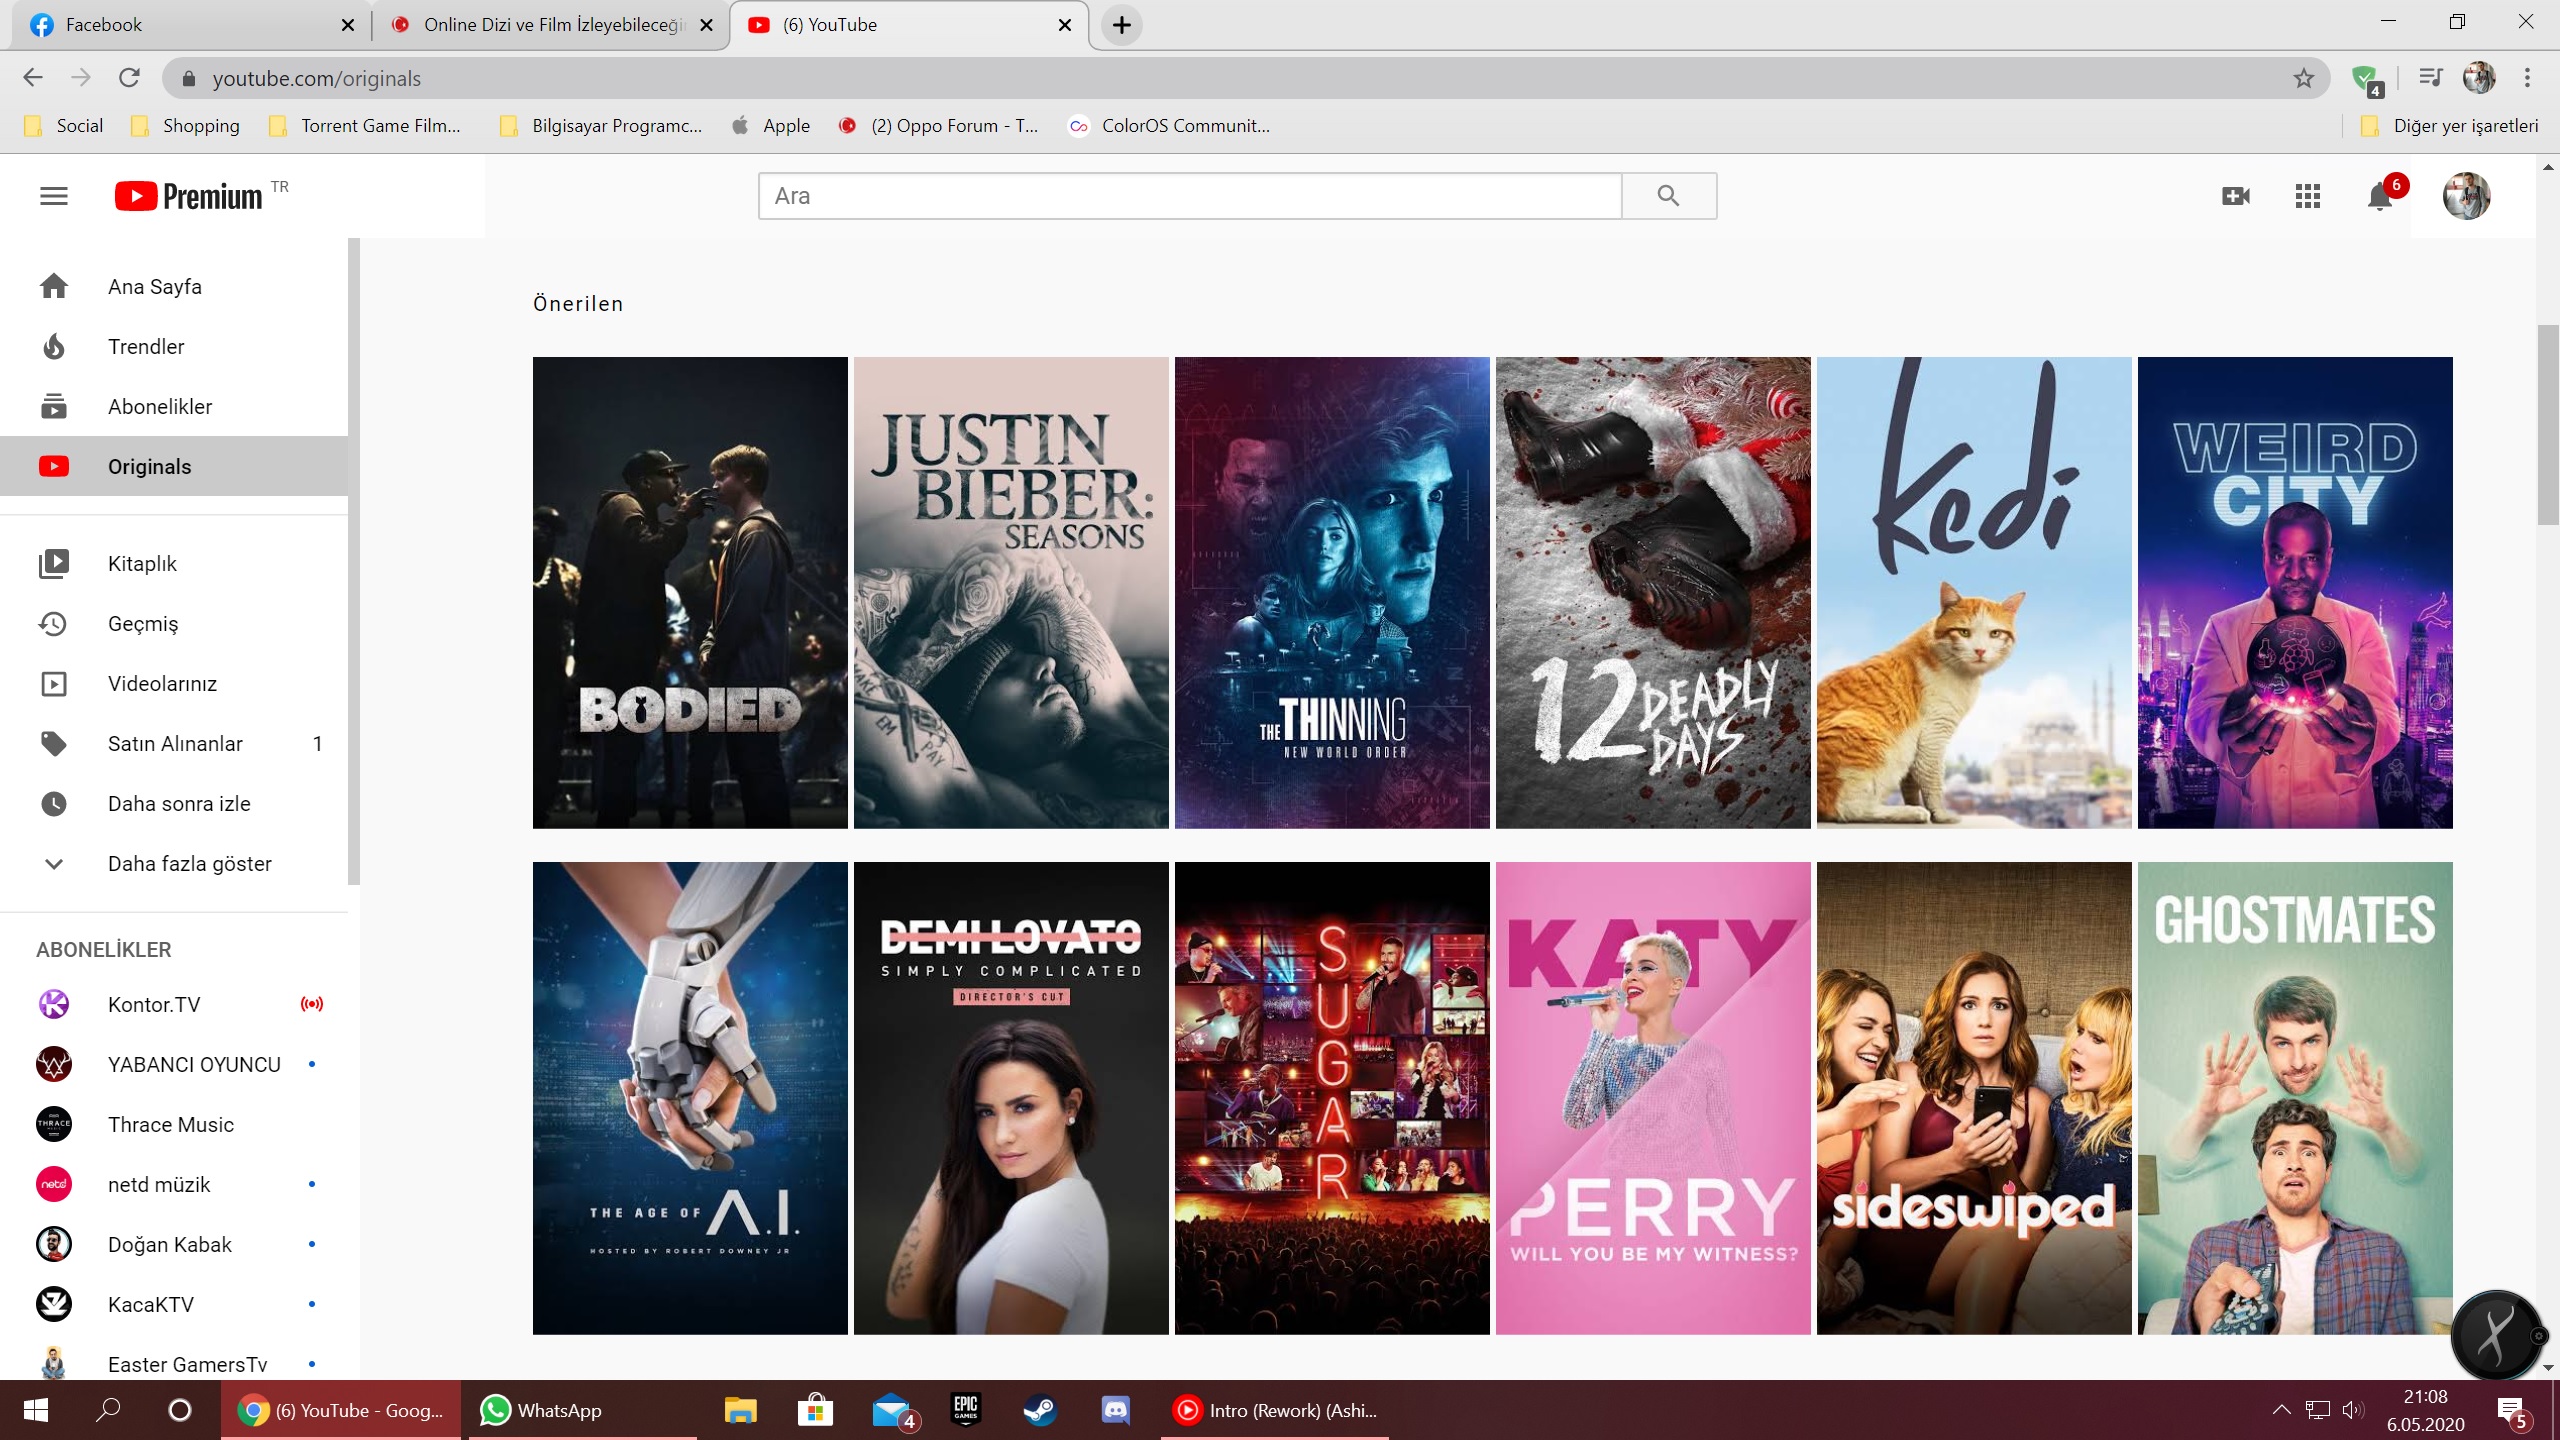Open KacaKTV channel

click(174, 1305)
